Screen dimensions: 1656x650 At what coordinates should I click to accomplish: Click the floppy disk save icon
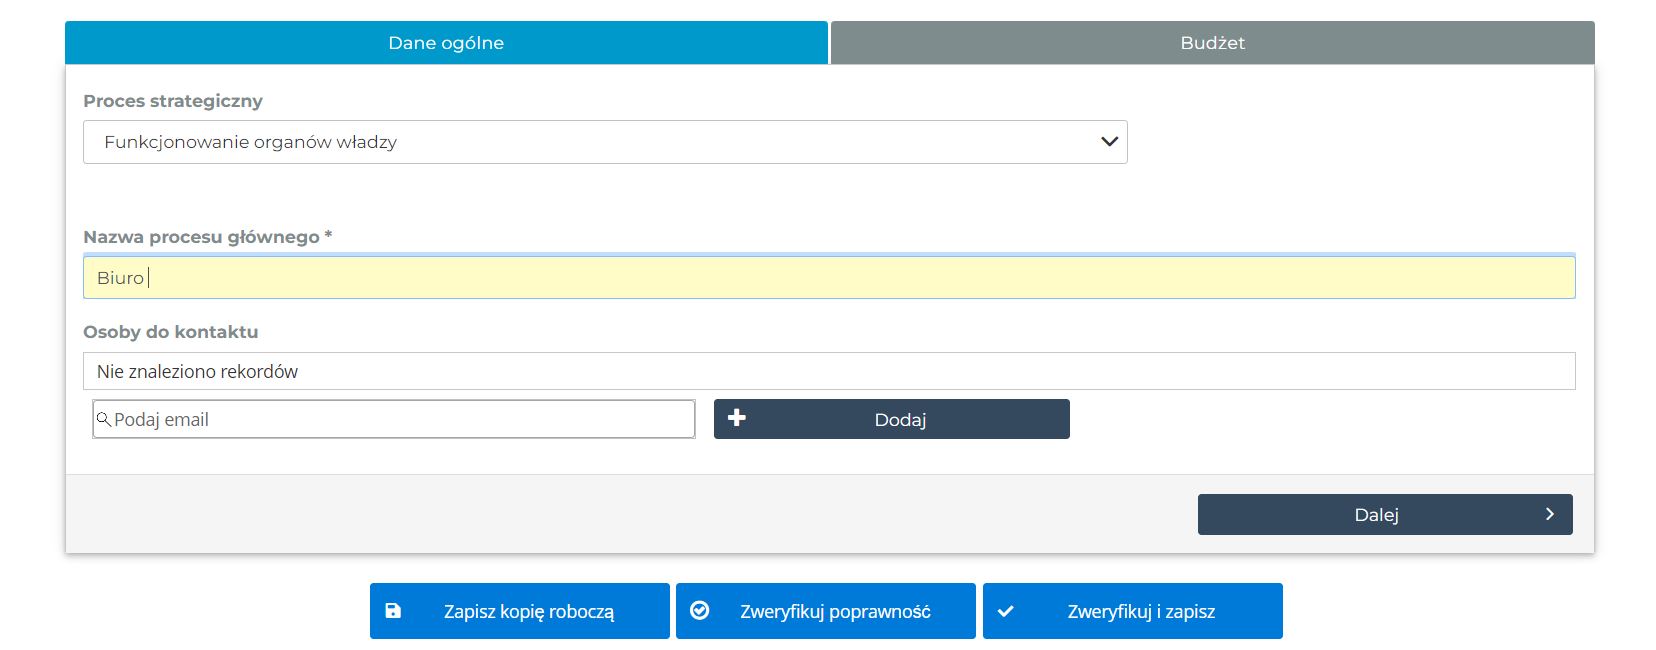[x=393, y=611]
